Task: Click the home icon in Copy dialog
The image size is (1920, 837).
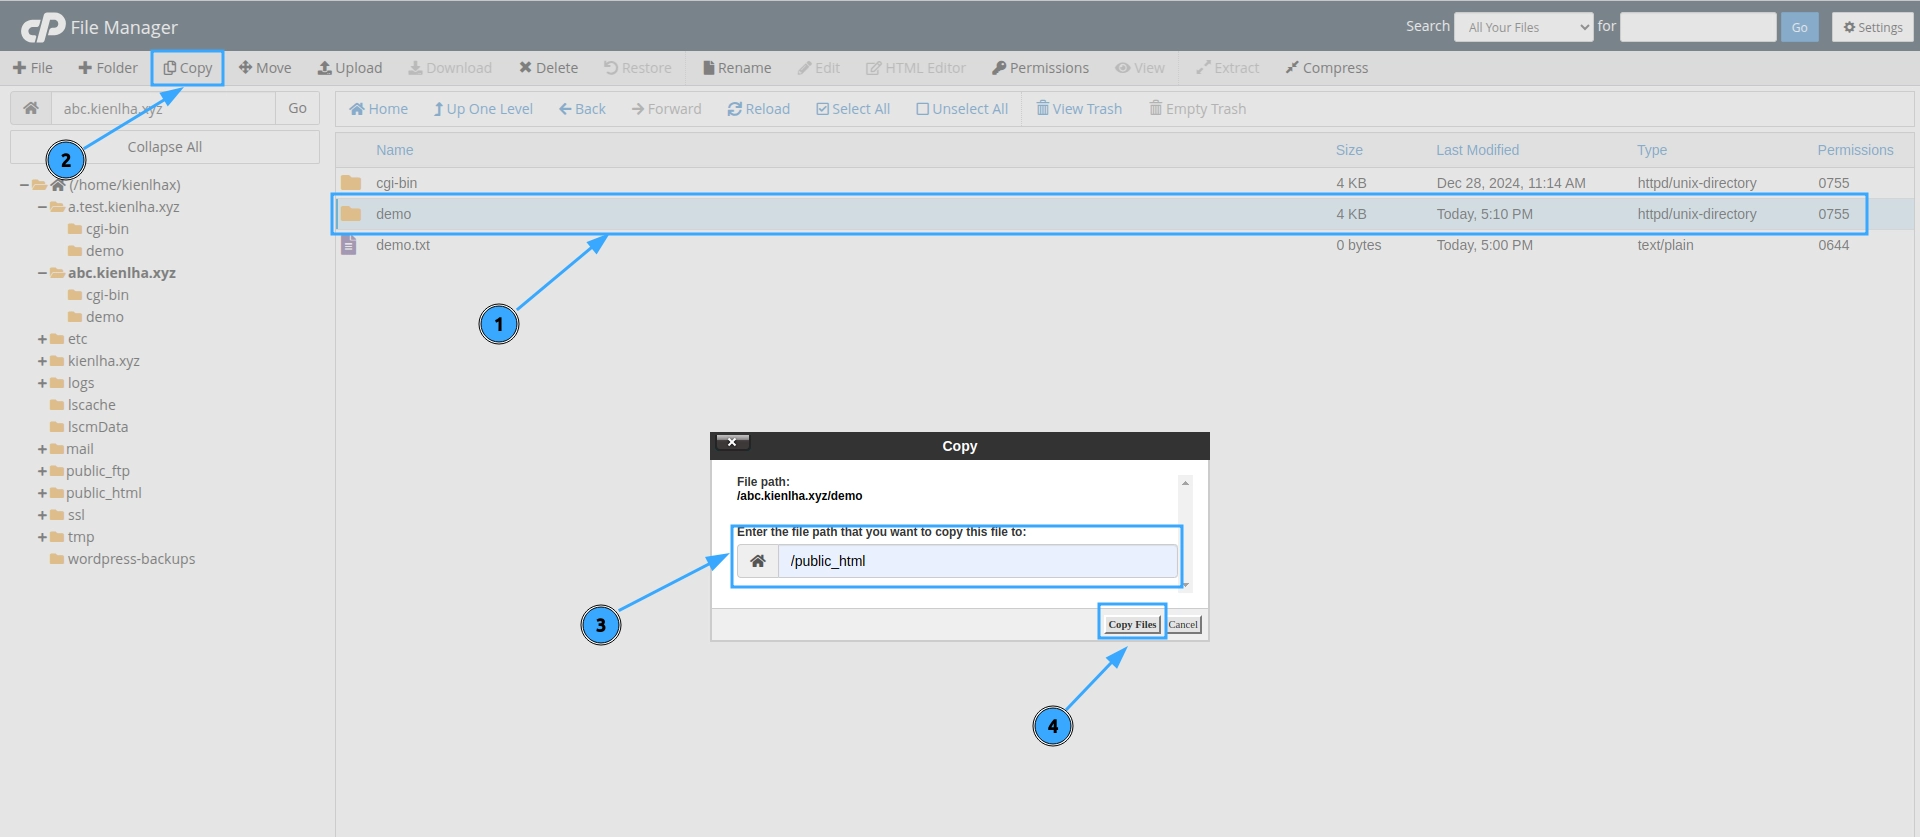Action: click(x=758, y=561)
